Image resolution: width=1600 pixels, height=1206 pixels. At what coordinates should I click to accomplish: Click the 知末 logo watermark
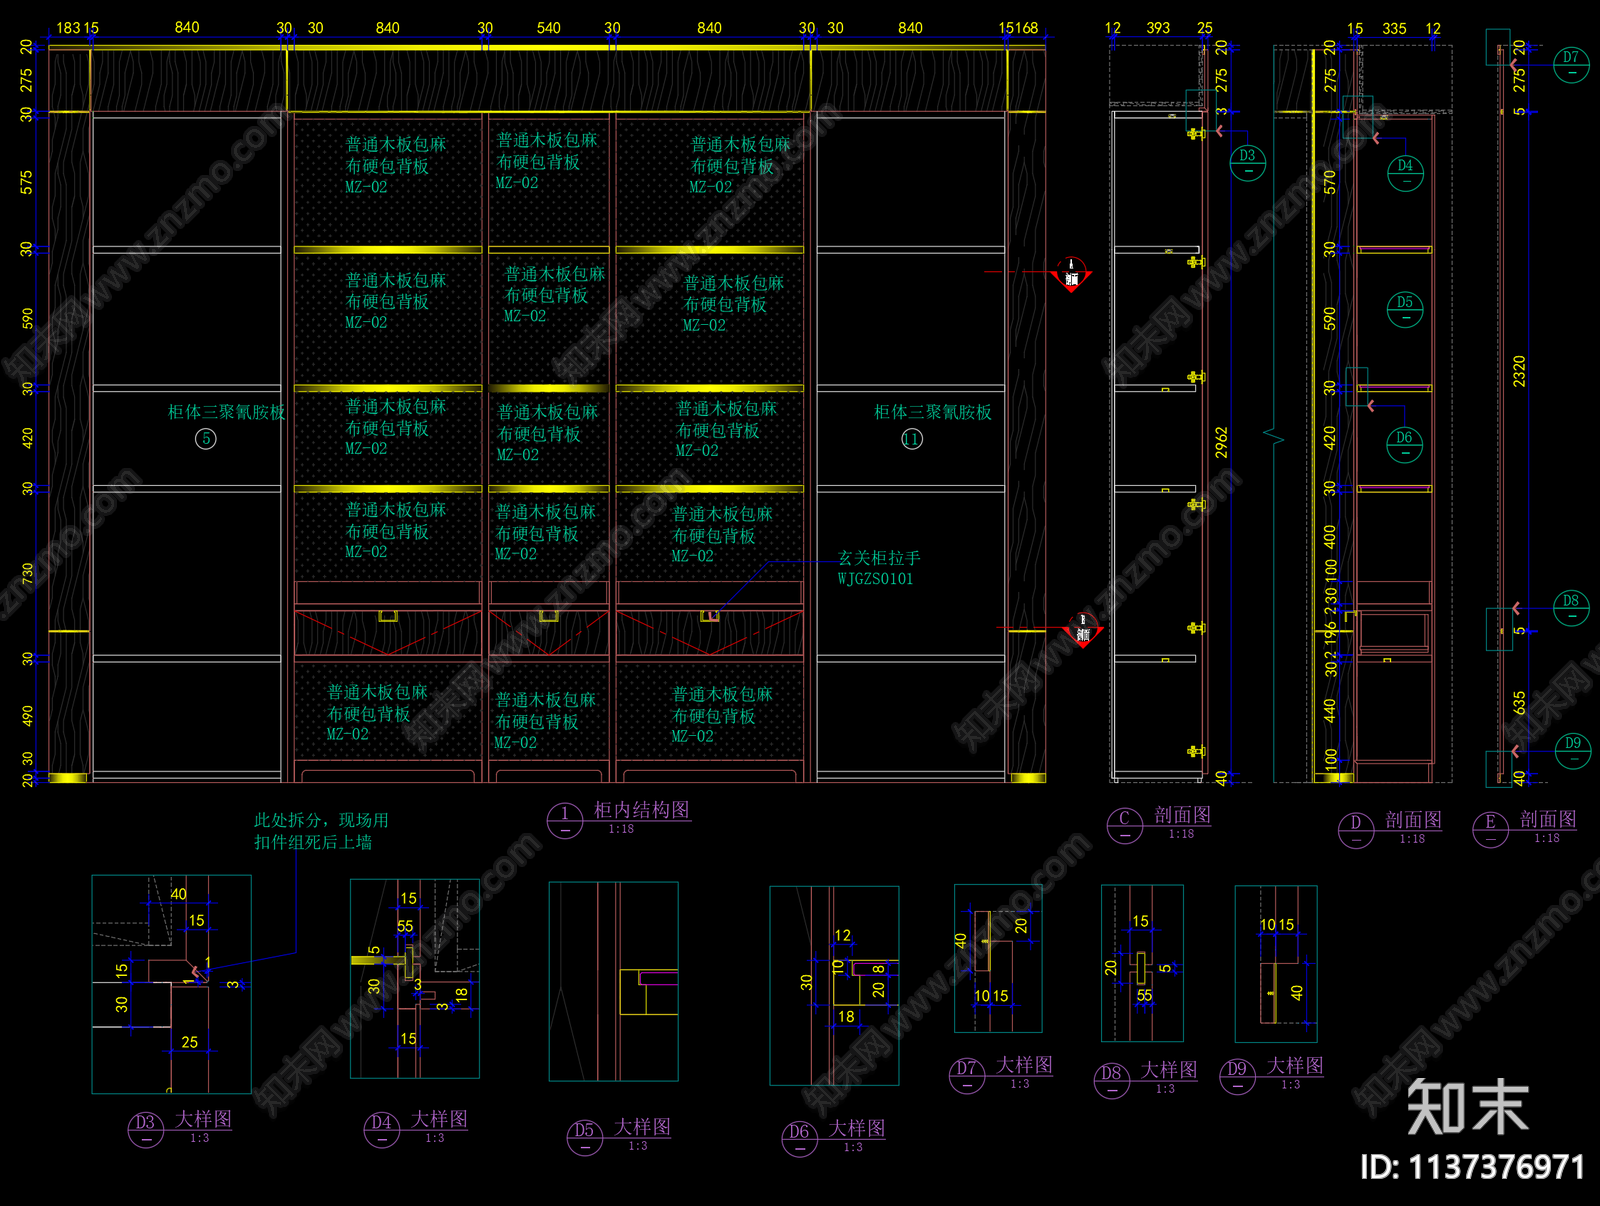[1467, 1106]
